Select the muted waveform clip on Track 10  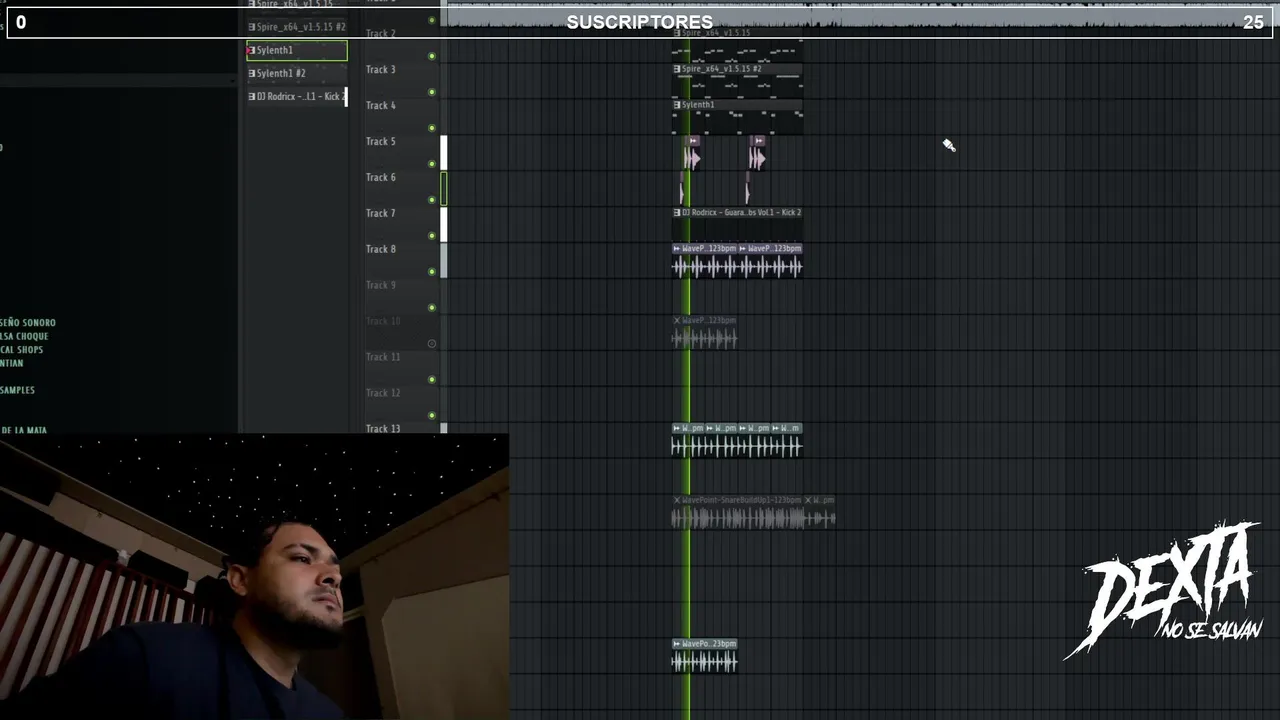[x=704, y=339]
